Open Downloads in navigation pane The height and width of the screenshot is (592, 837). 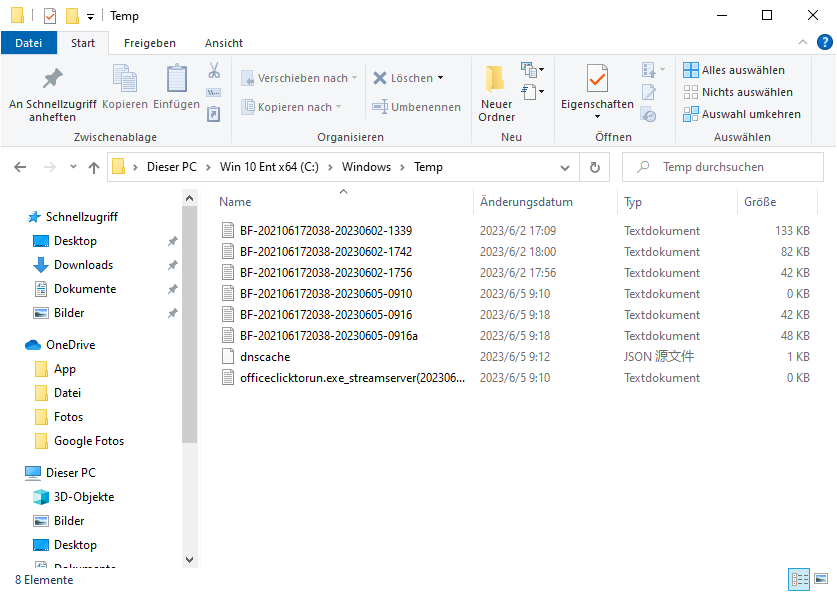[x=83, y=265]
